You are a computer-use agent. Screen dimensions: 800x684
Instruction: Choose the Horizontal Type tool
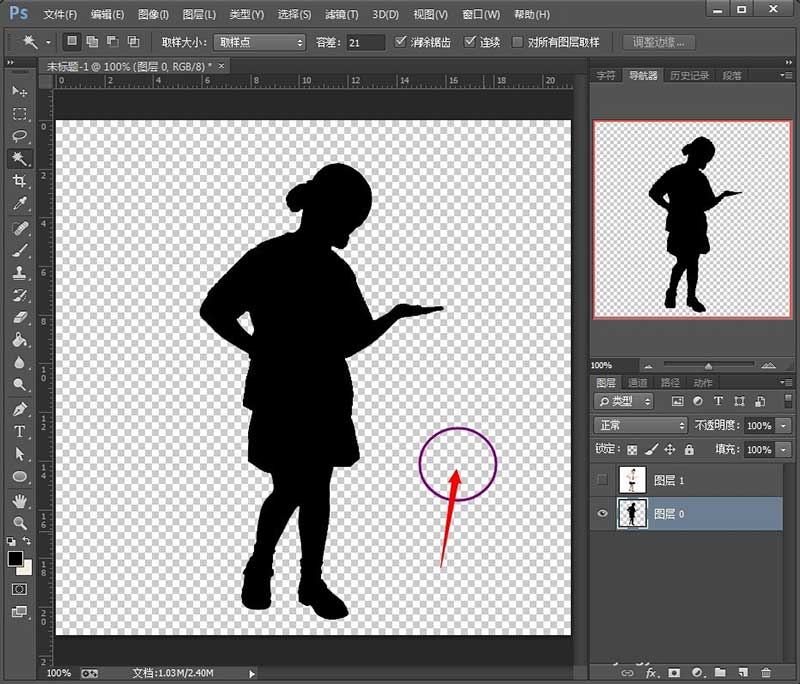[x=19, y=432]
